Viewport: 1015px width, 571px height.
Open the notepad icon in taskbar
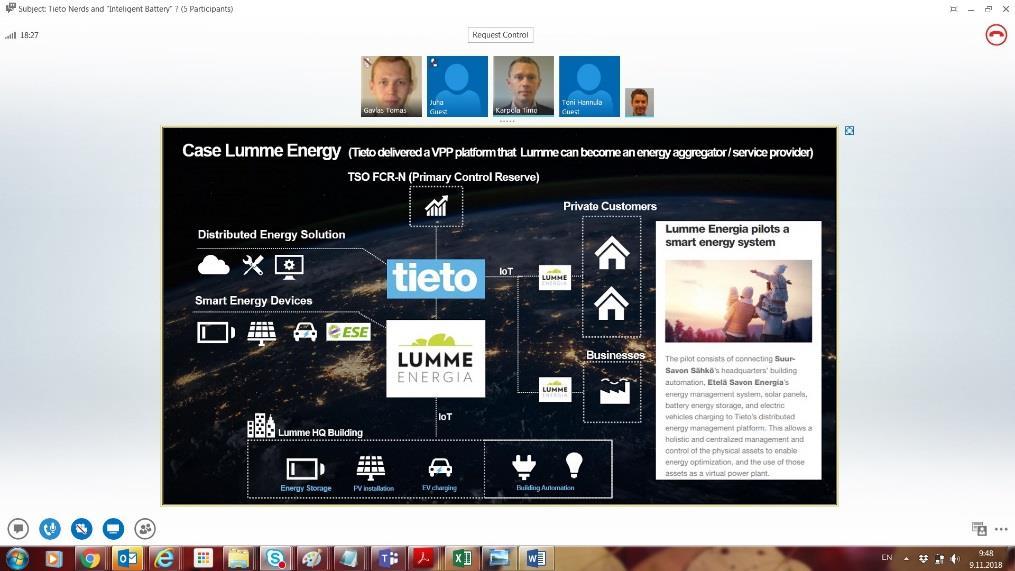pyautogui.click(x=350, y=558)
